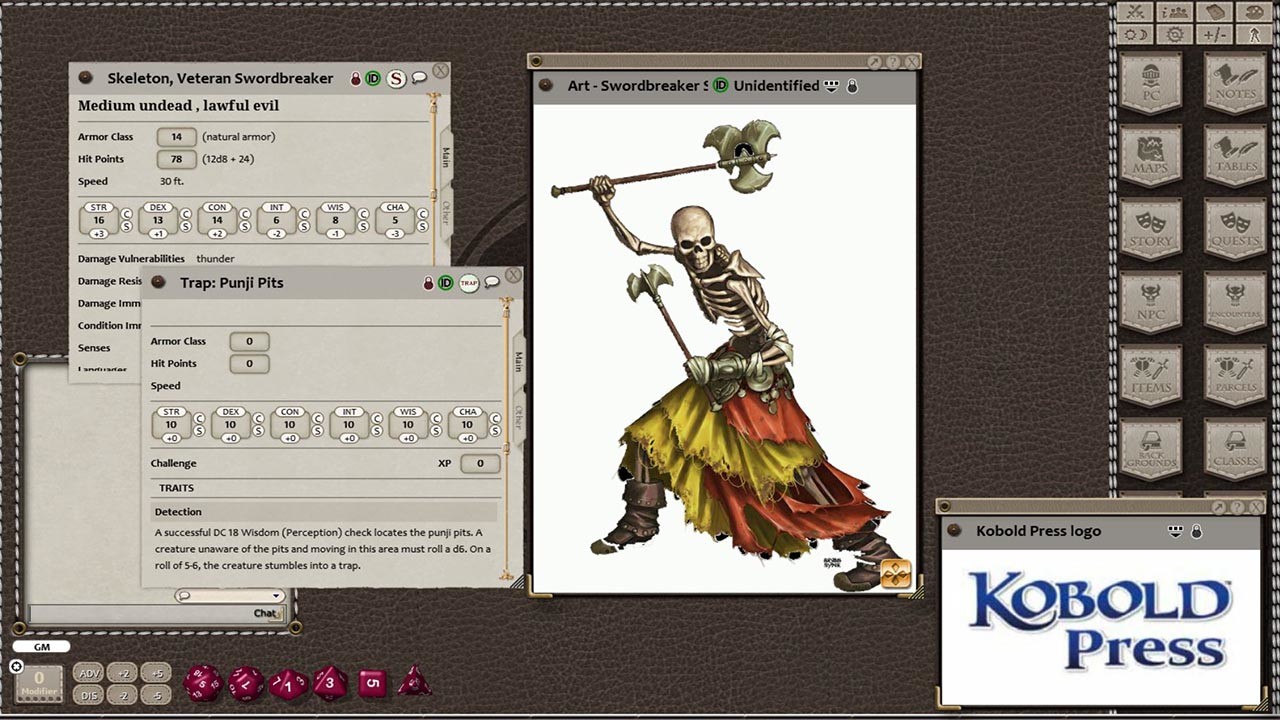1280x720 pixels.
Task: Select the Main tab on the Trap window
Action: click(517, 360)
